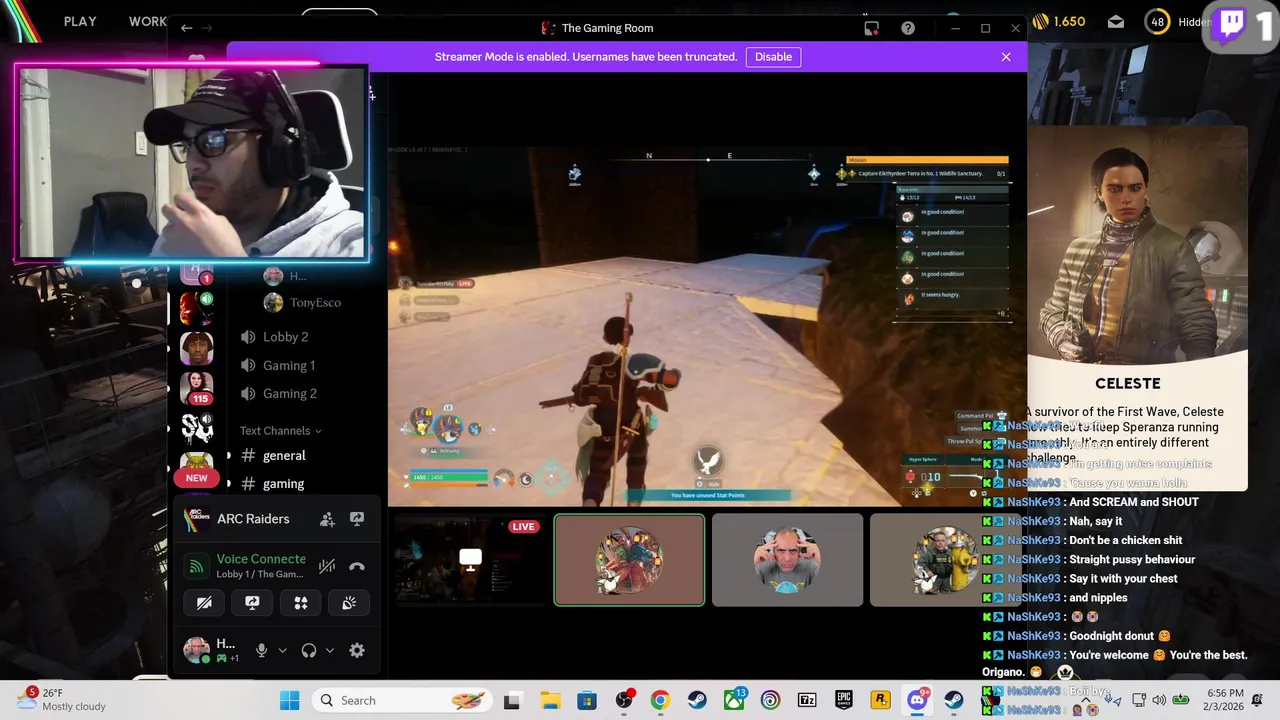The image size is (1280, 720).
Task: Open weather widget showing 26°F
Action: click(x=60, y=700)
